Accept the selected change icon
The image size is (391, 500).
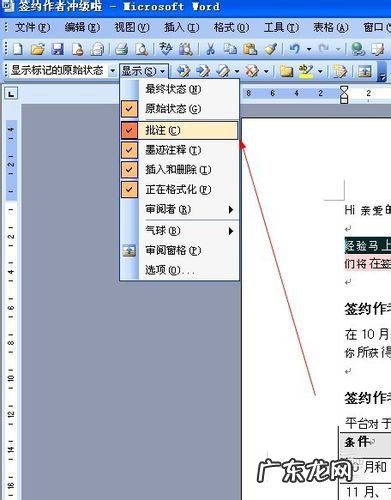[x=223, y=71]
